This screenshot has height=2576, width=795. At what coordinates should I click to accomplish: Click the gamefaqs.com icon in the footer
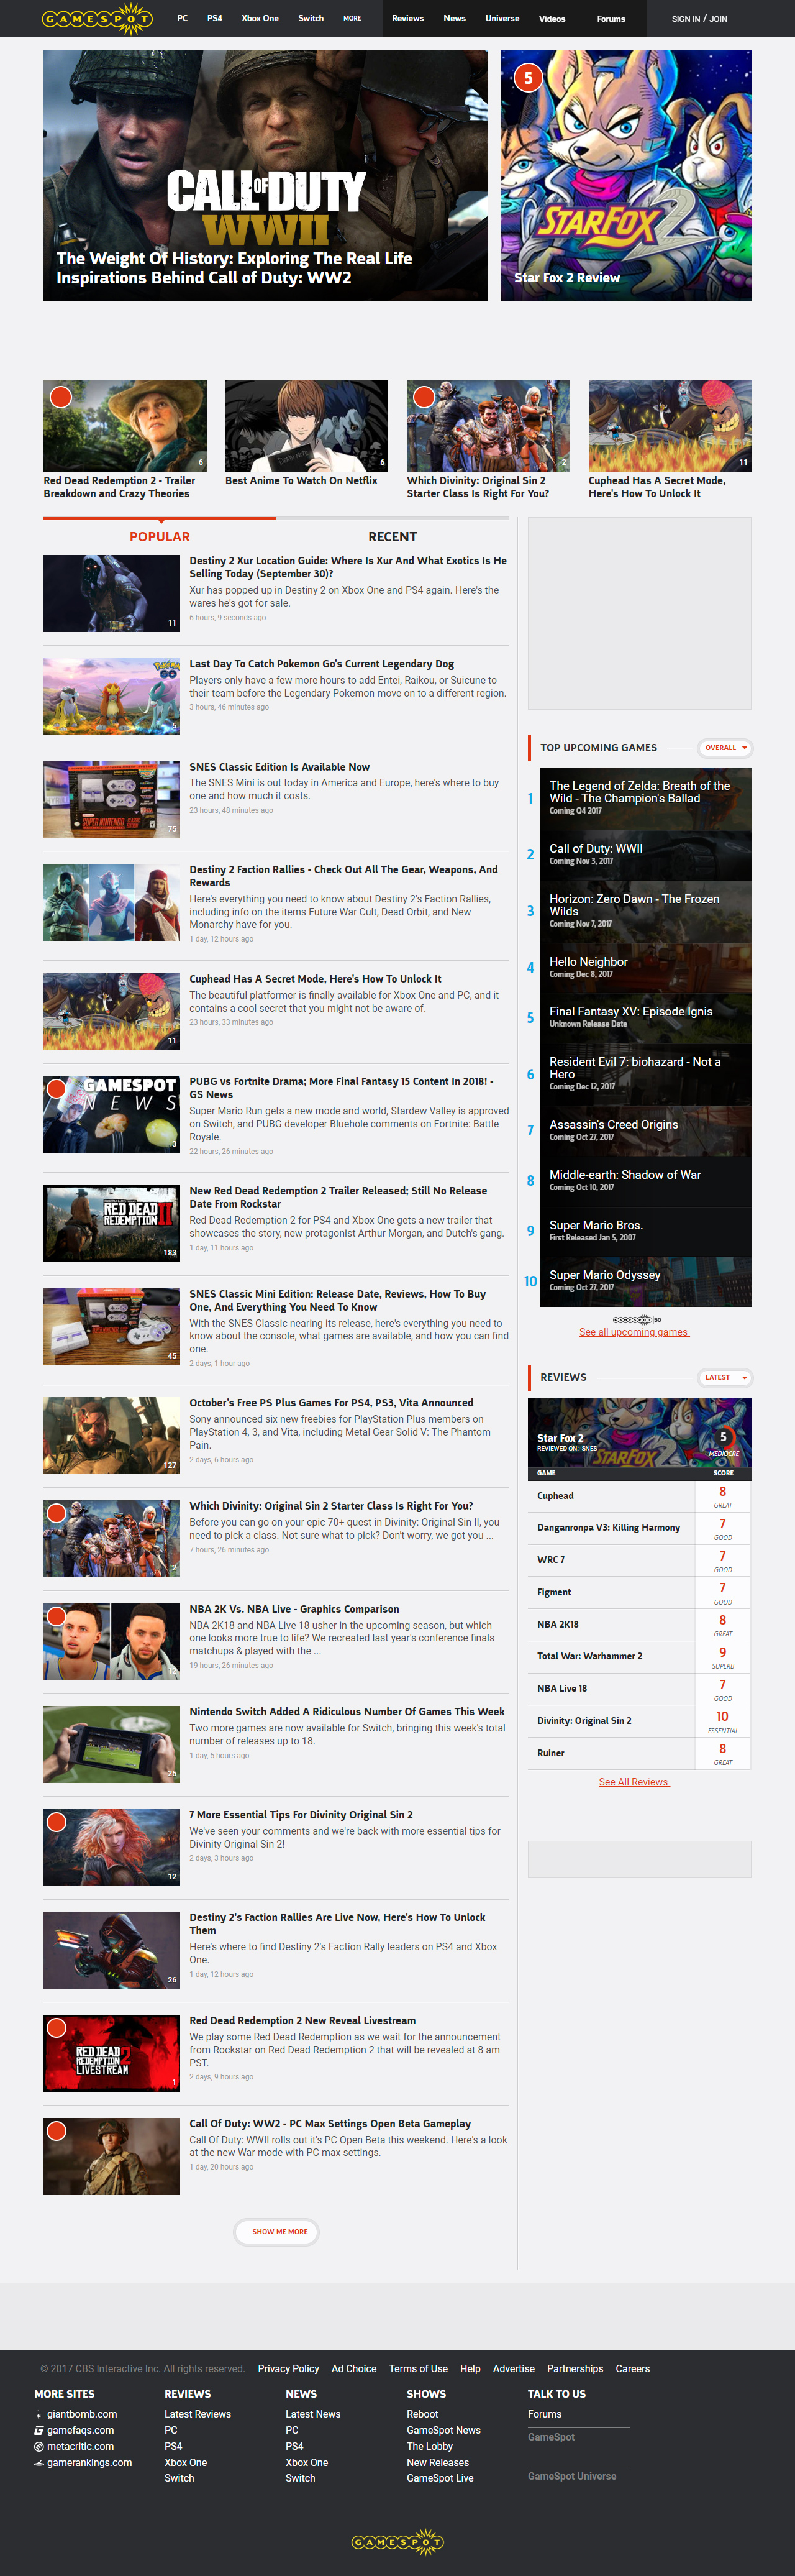click(x=39, y=2430)
